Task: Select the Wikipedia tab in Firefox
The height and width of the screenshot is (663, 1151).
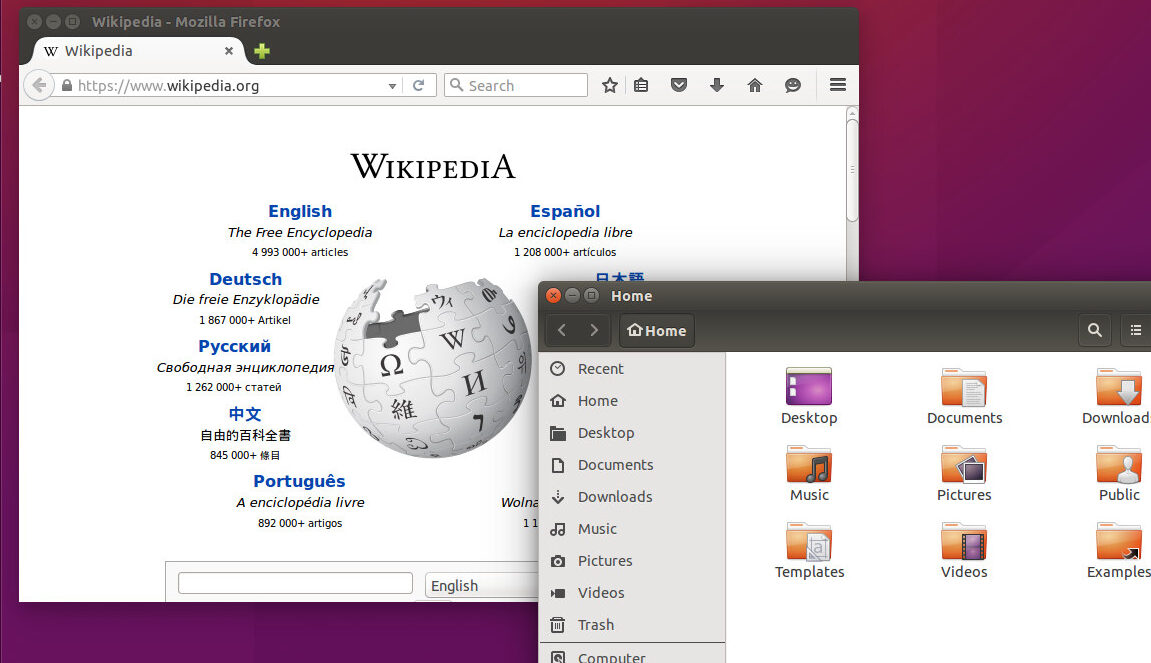Action: click(x=139, y=51)
